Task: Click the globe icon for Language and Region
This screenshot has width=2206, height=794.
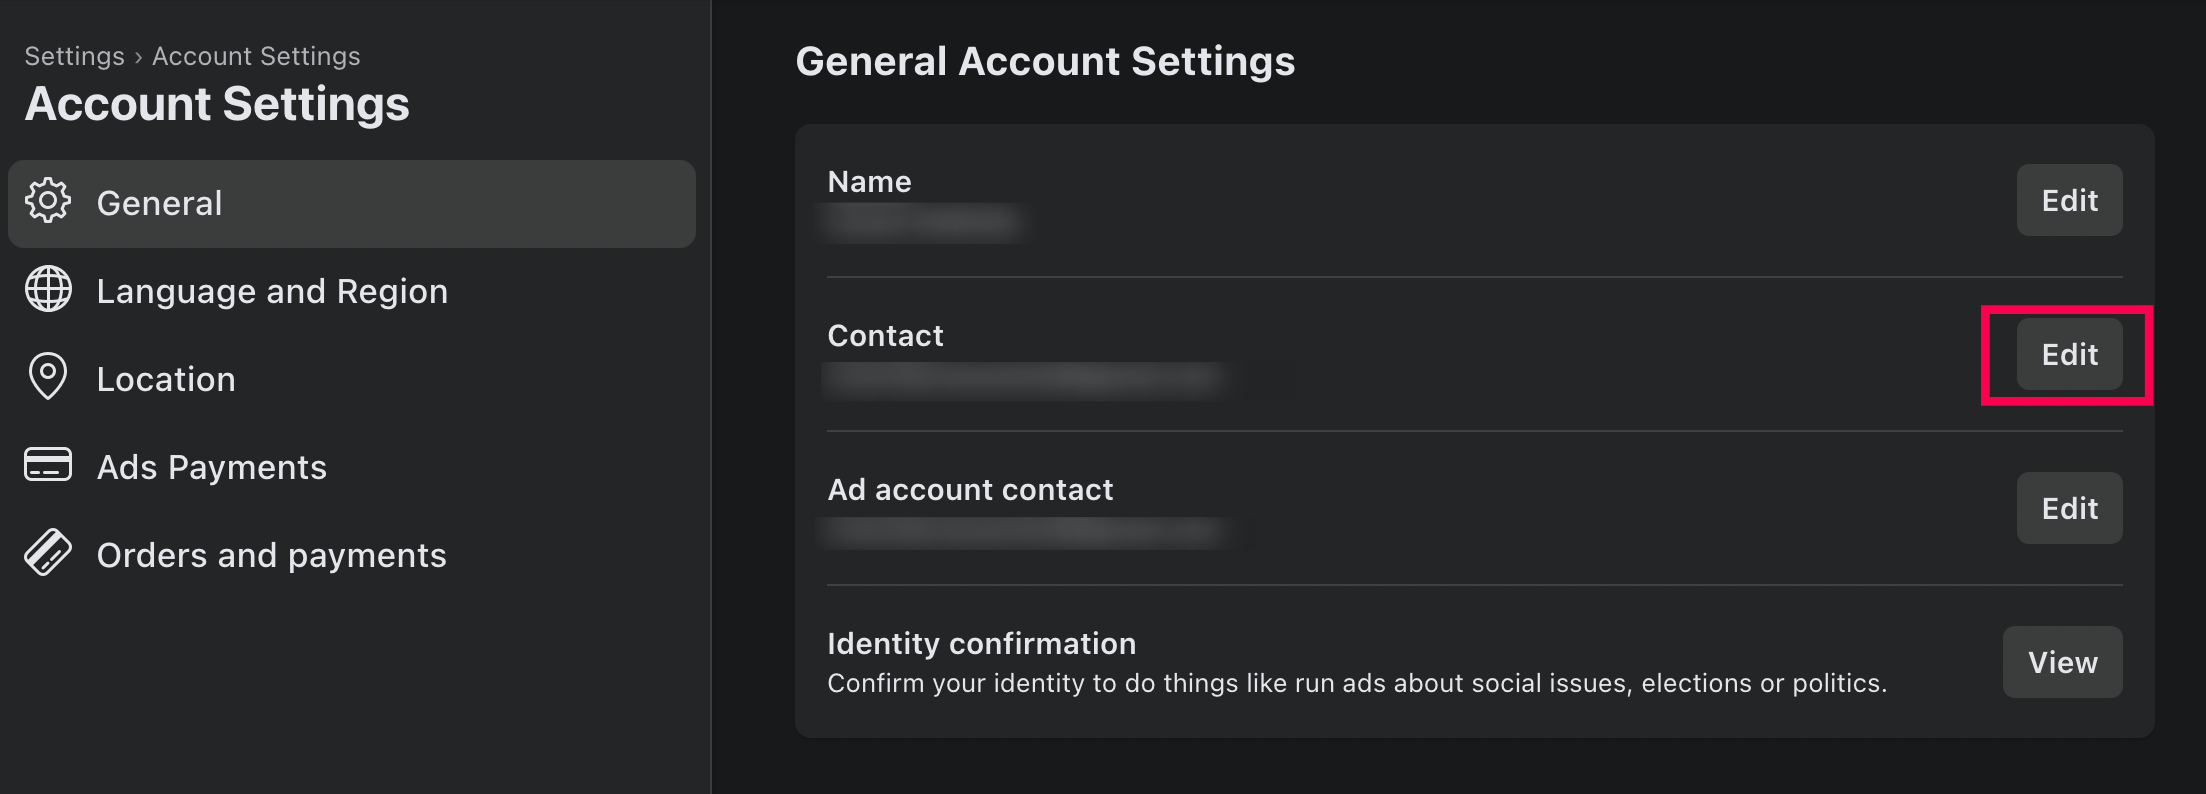Action: [x=48, y=290]
